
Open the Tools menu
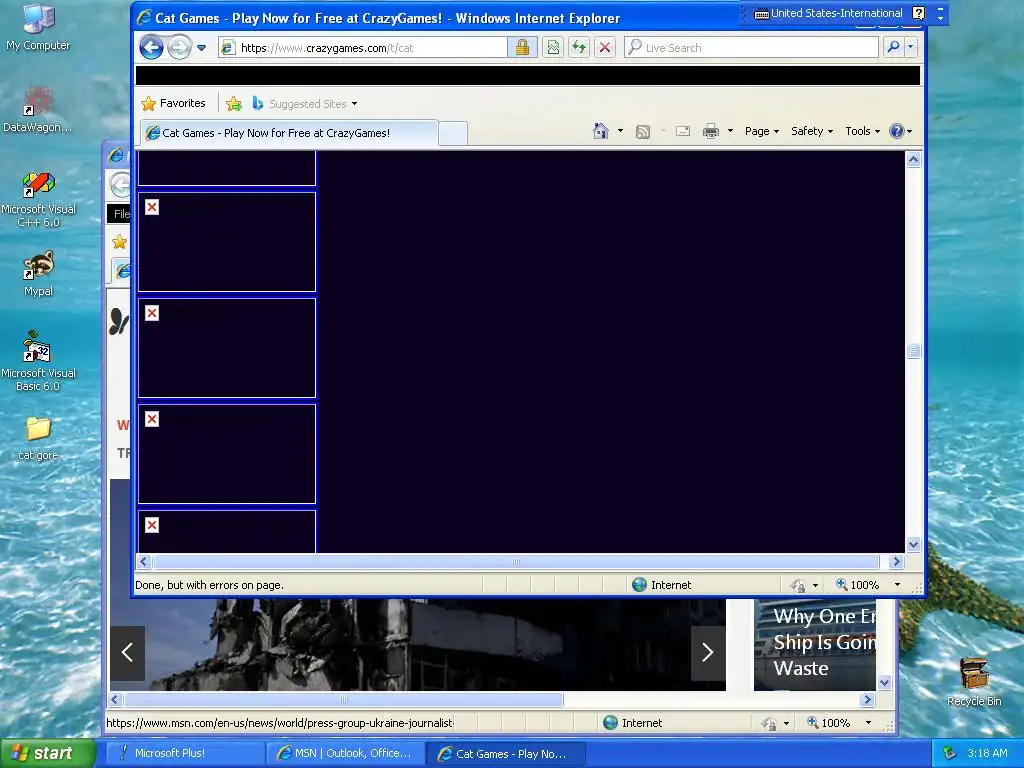click(x=862, y=131)
